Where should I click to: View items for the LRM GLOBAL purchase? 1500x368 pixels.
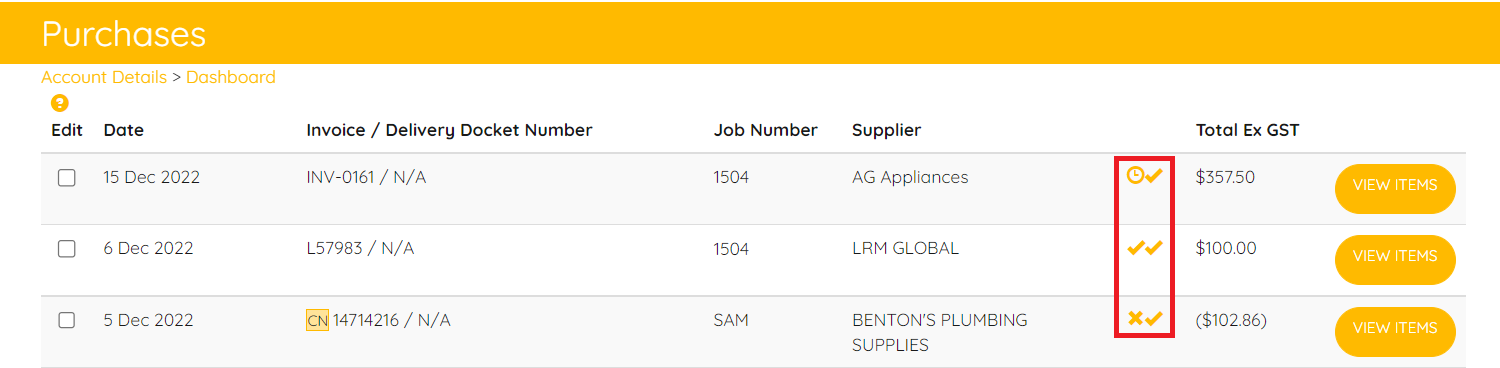coord(1395,257)
